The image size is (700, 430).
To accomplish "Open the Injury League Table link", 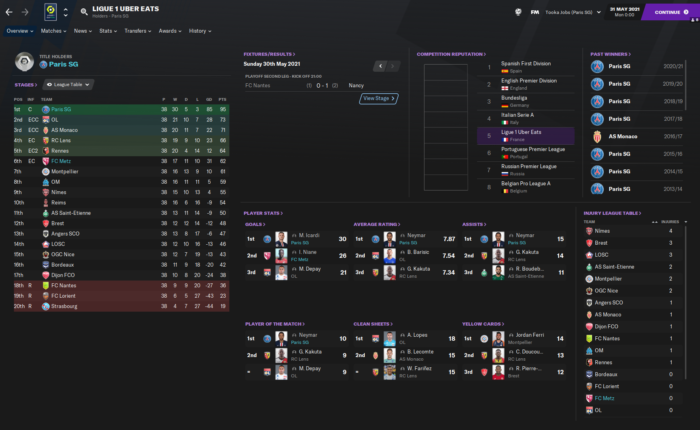I will [x=612, y=213].
